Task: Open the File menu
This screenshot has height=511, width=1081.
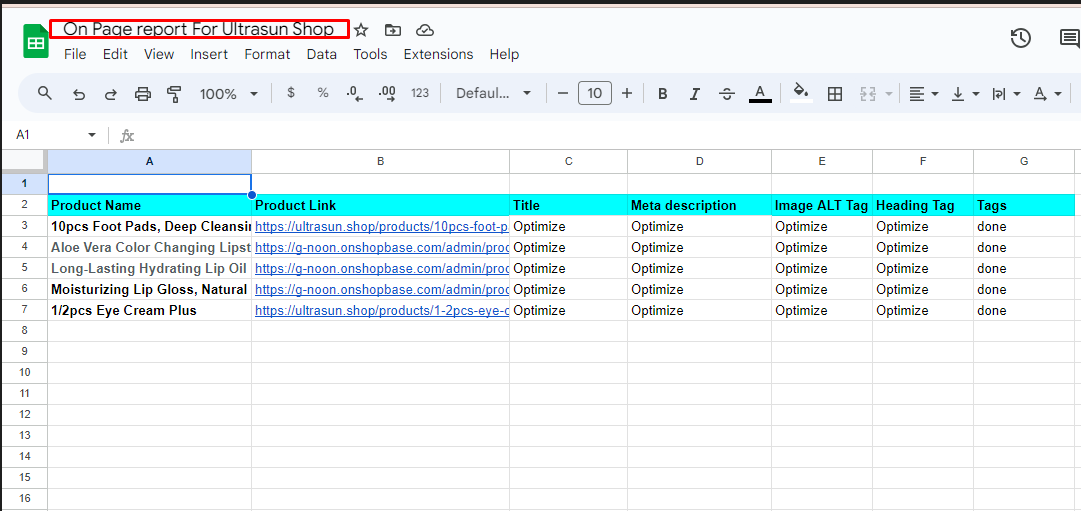Action: [x=75, y=54]
